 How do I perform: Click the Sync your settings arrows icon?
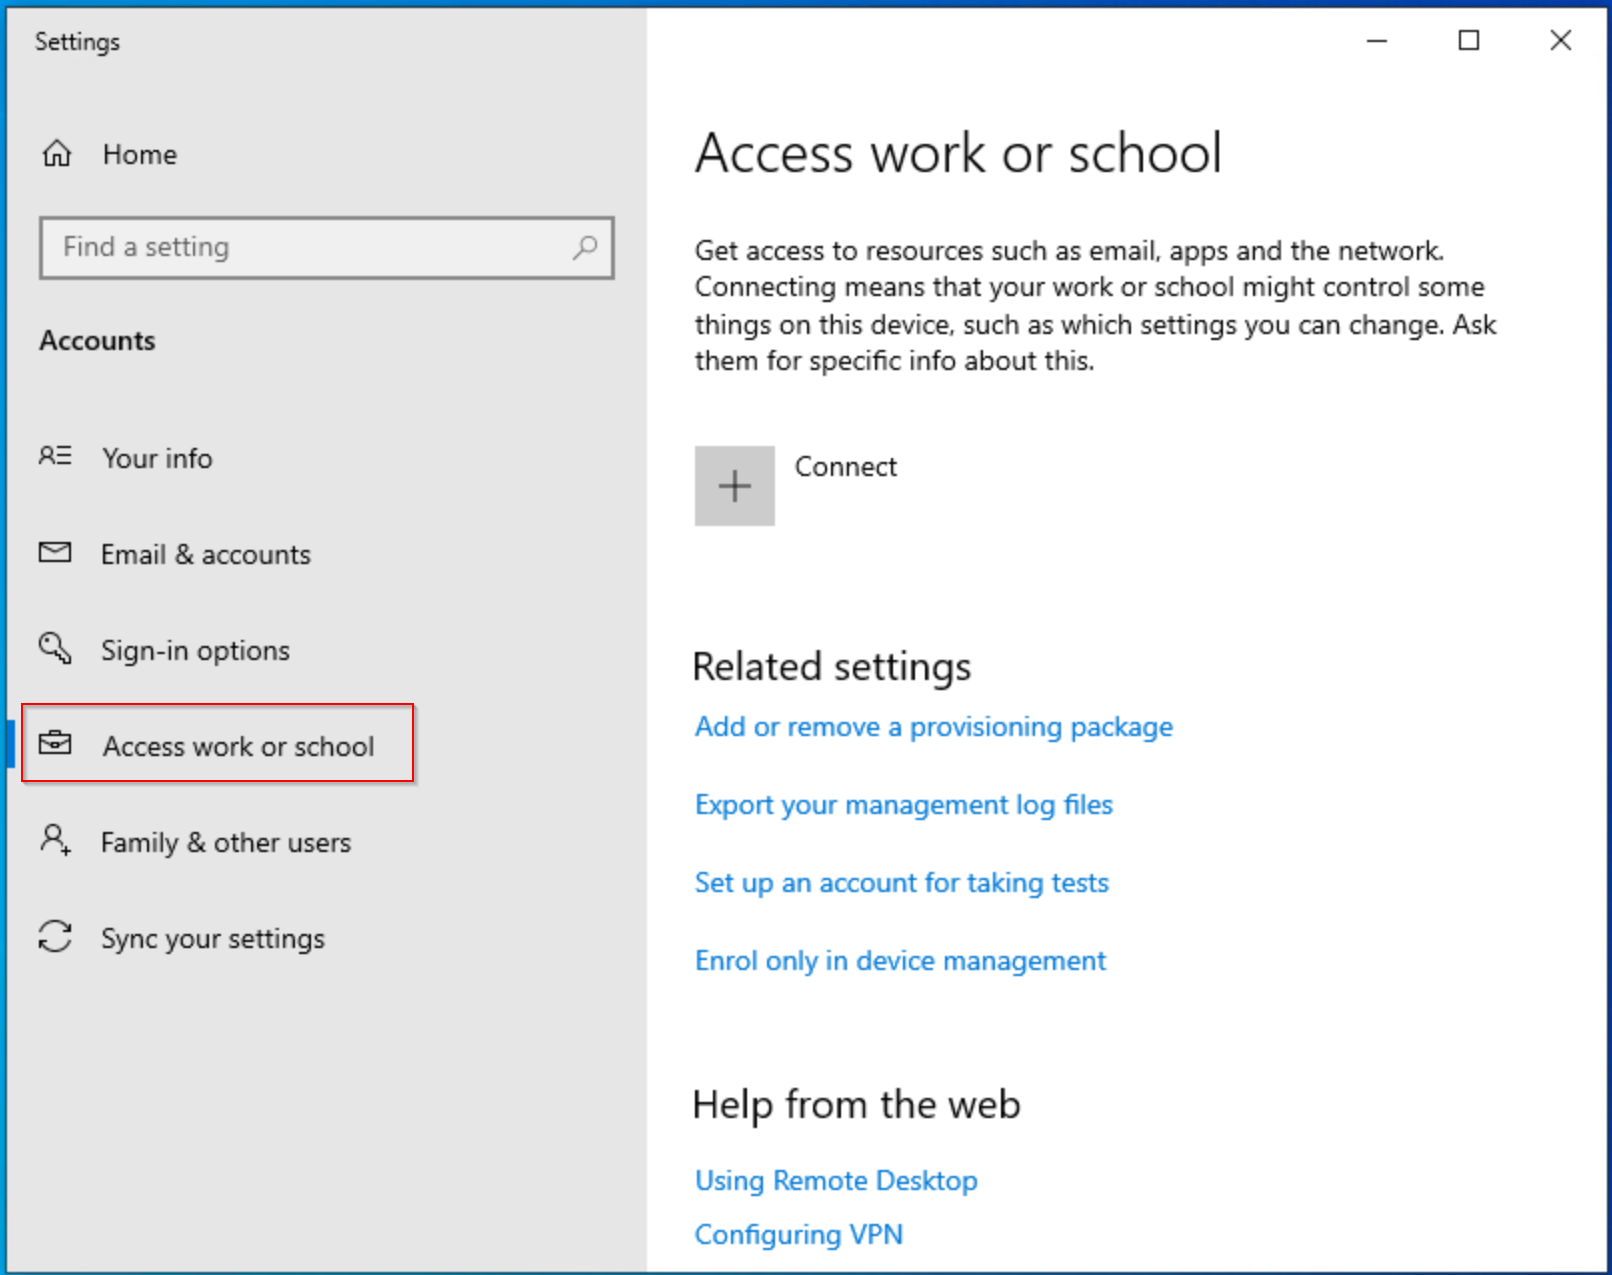[55, 937]
